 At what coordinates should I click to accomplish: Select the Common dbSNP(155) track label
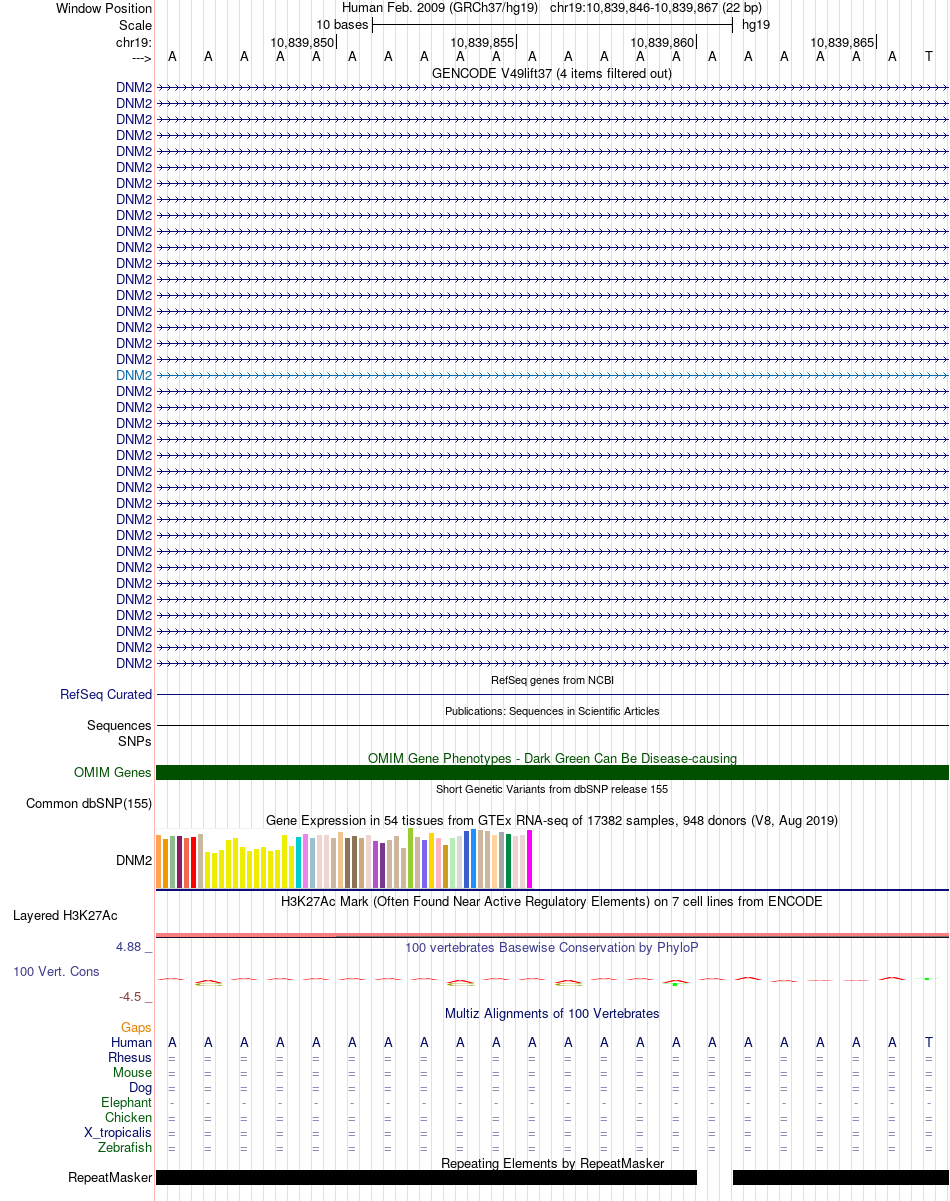89,803
